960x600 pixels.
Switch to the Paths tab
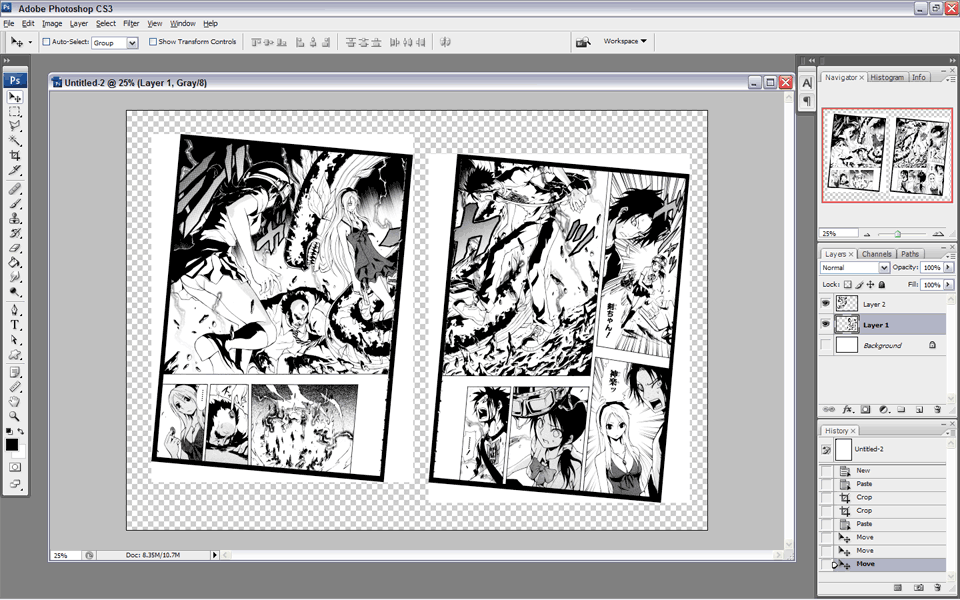click(910, 254)
